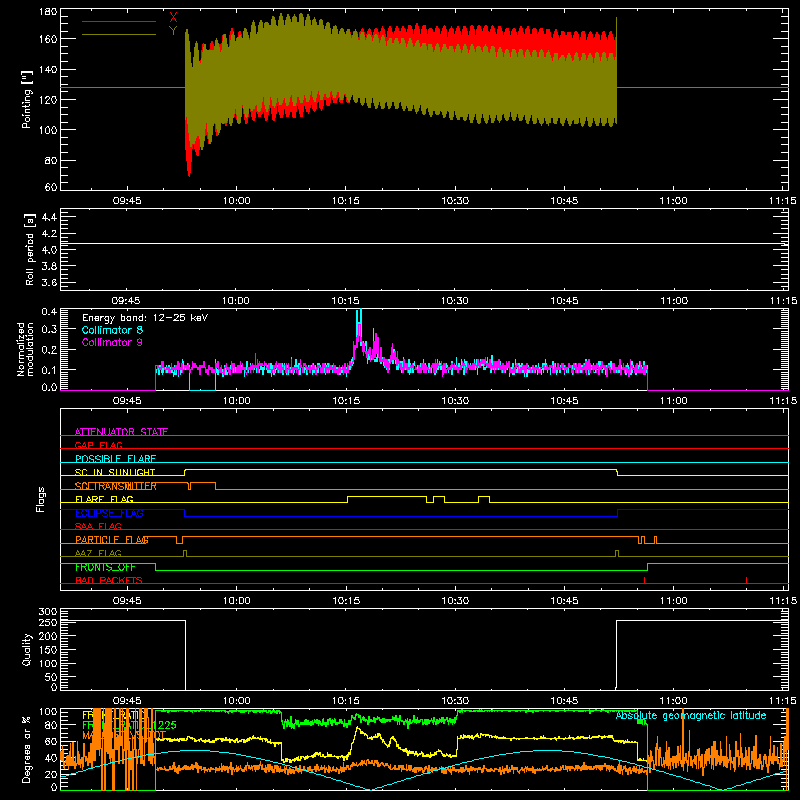Click the 3.6 tick on Roll period axis

click(x=49, y=282)
